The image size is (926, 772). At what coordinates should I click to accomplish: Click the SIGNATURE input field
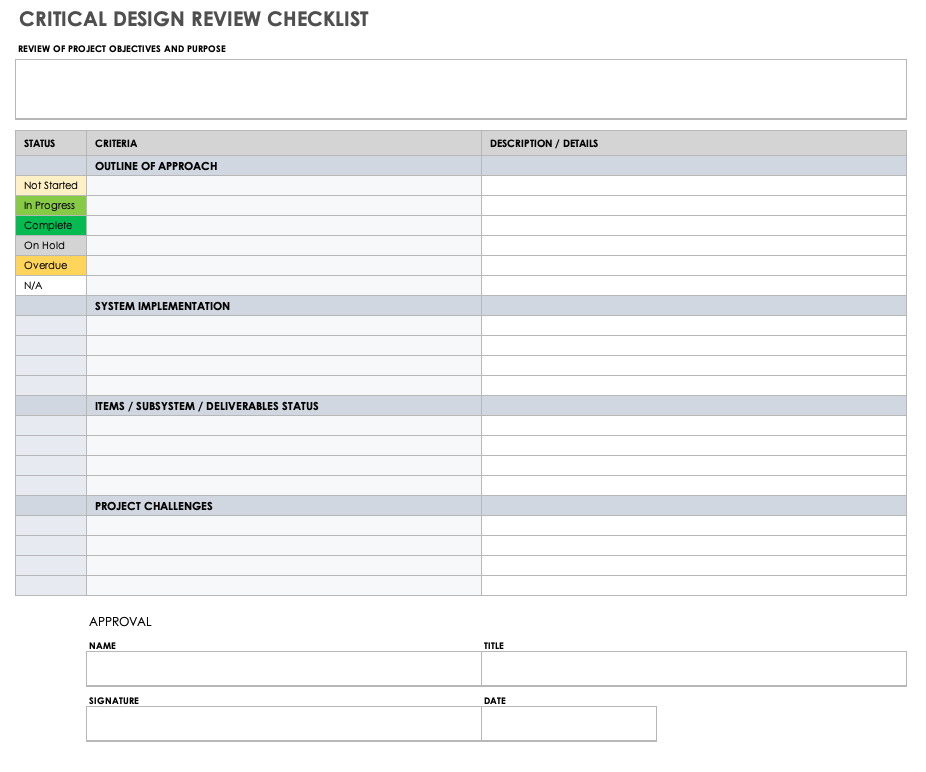point(284,724)
